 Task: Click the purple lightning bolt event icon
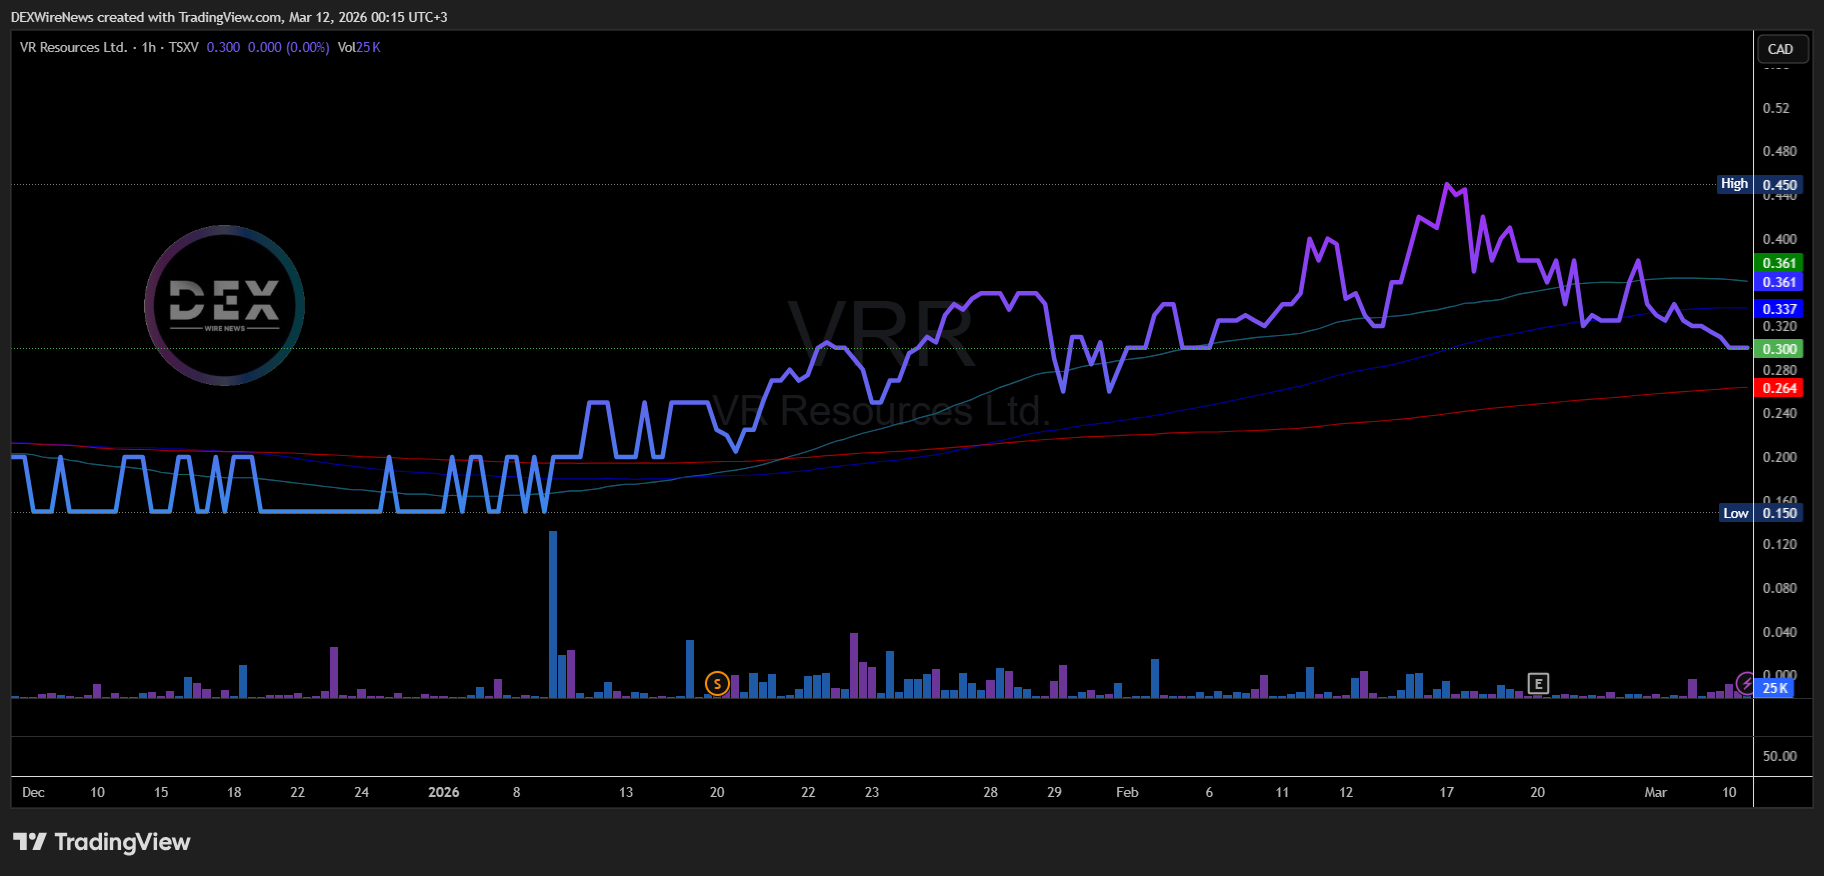point(1745,684)
